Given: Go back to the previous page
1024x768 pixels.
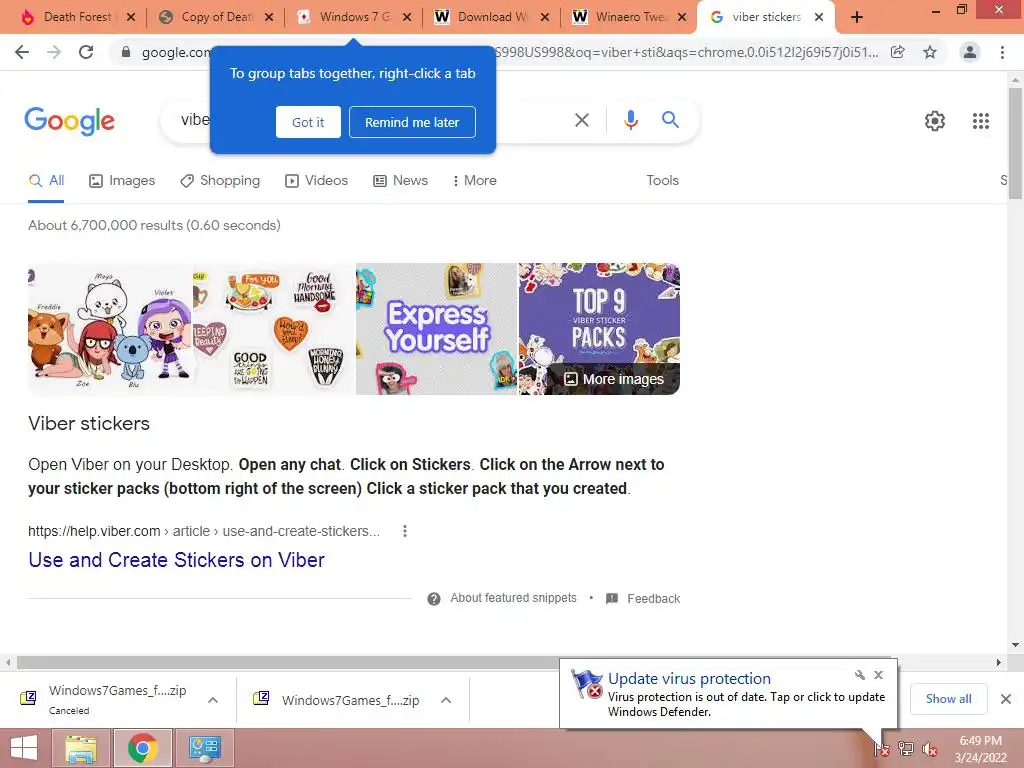Looking at the screenshot, I should 22,52.
